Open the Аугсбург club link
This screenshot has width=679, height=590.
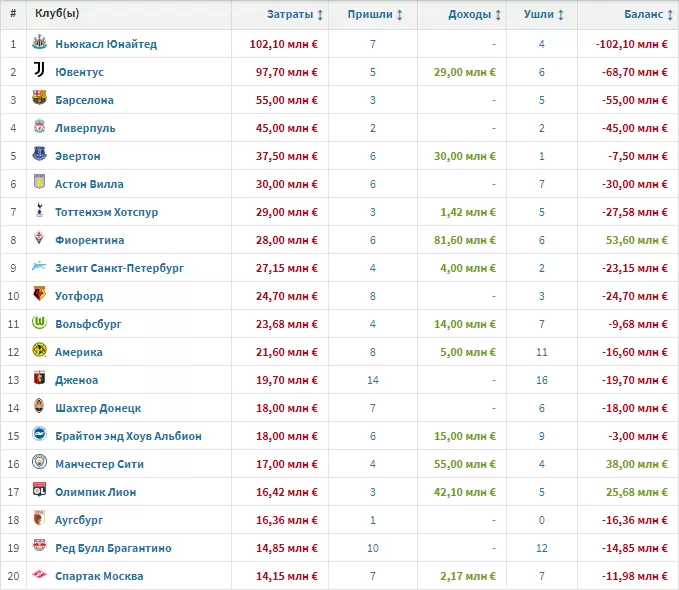click(x=79, y=520)
